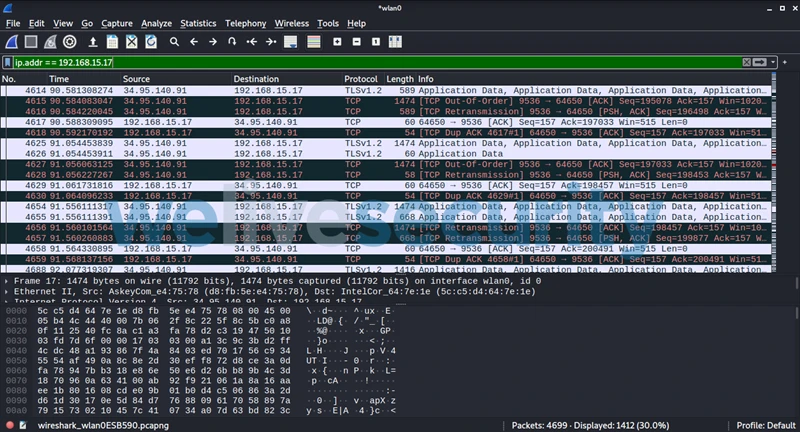Reload this capture file icon
The width and height of the screenshot is (800, 432).
pyautogui.click(x=151, y=42)
